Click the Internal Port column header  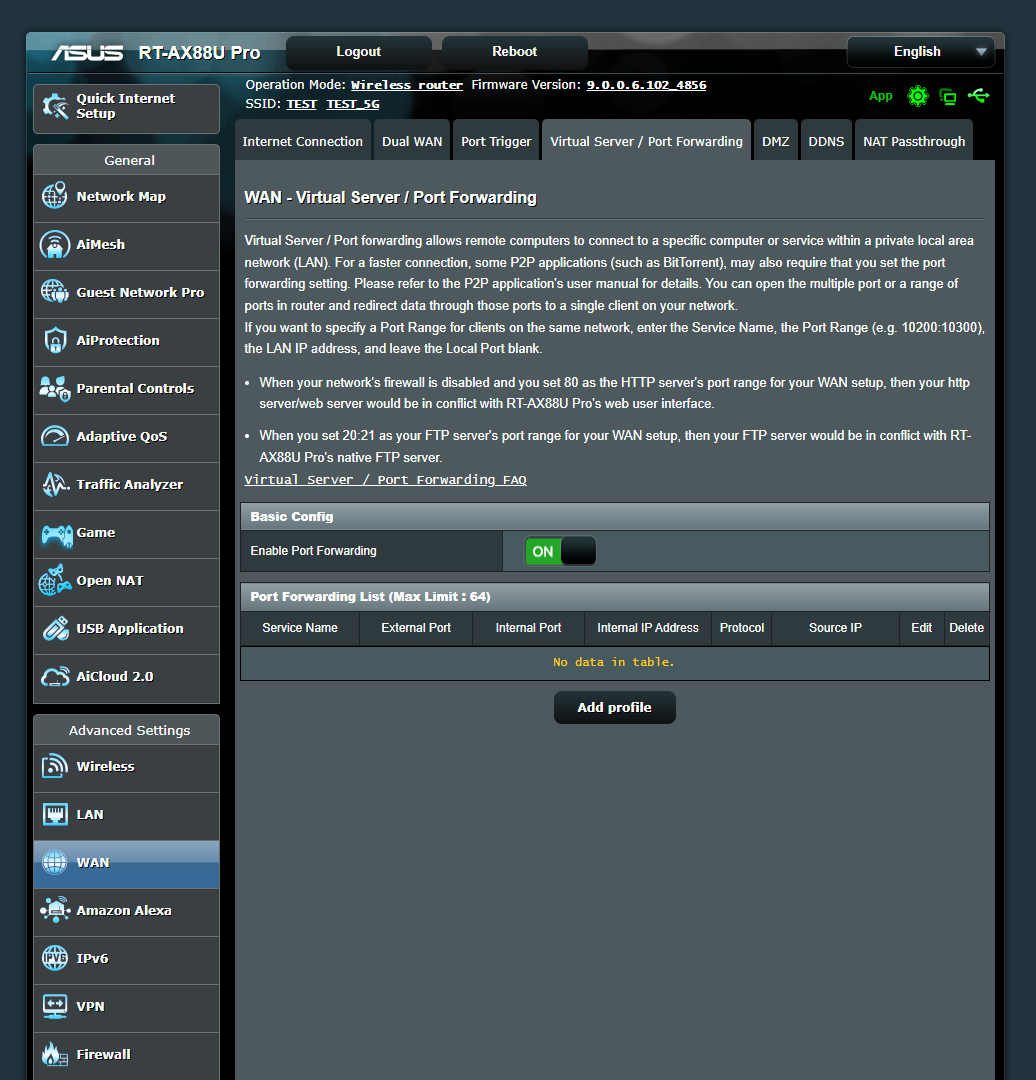click(528, 627)
